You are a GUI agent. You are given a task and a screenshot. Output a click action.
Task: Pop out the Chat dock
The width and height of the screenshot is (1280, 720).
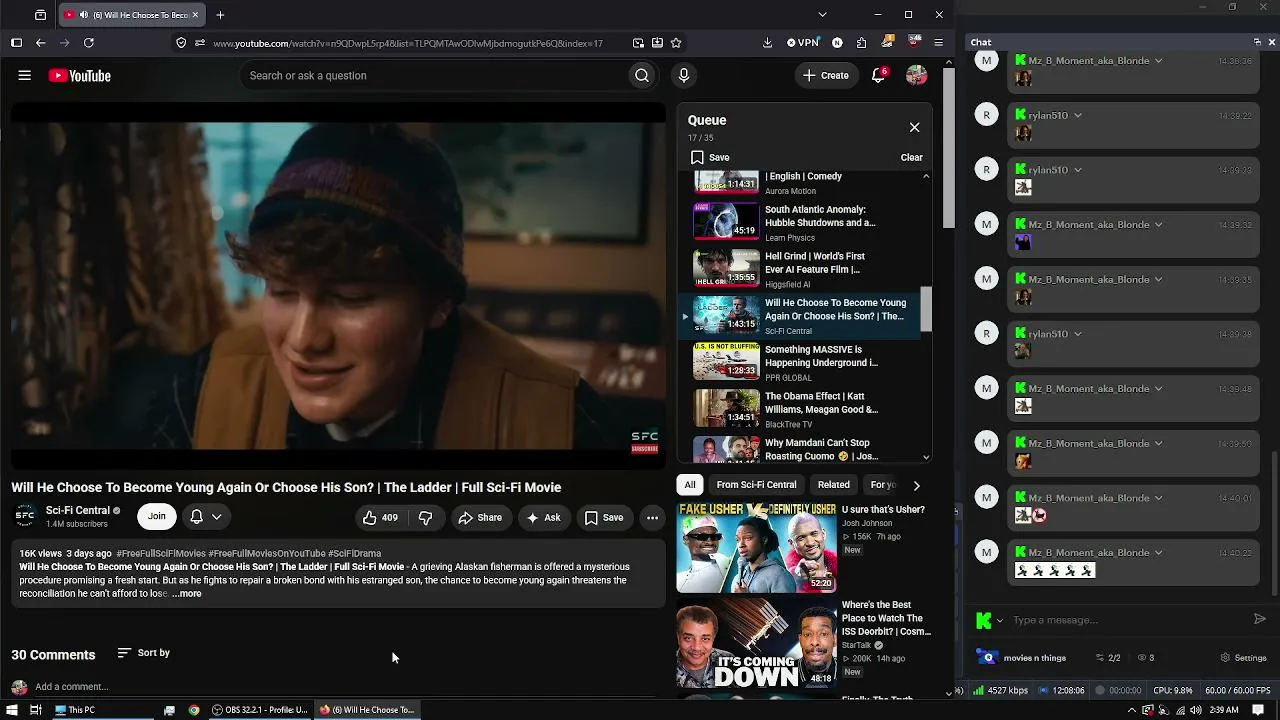1257,42
